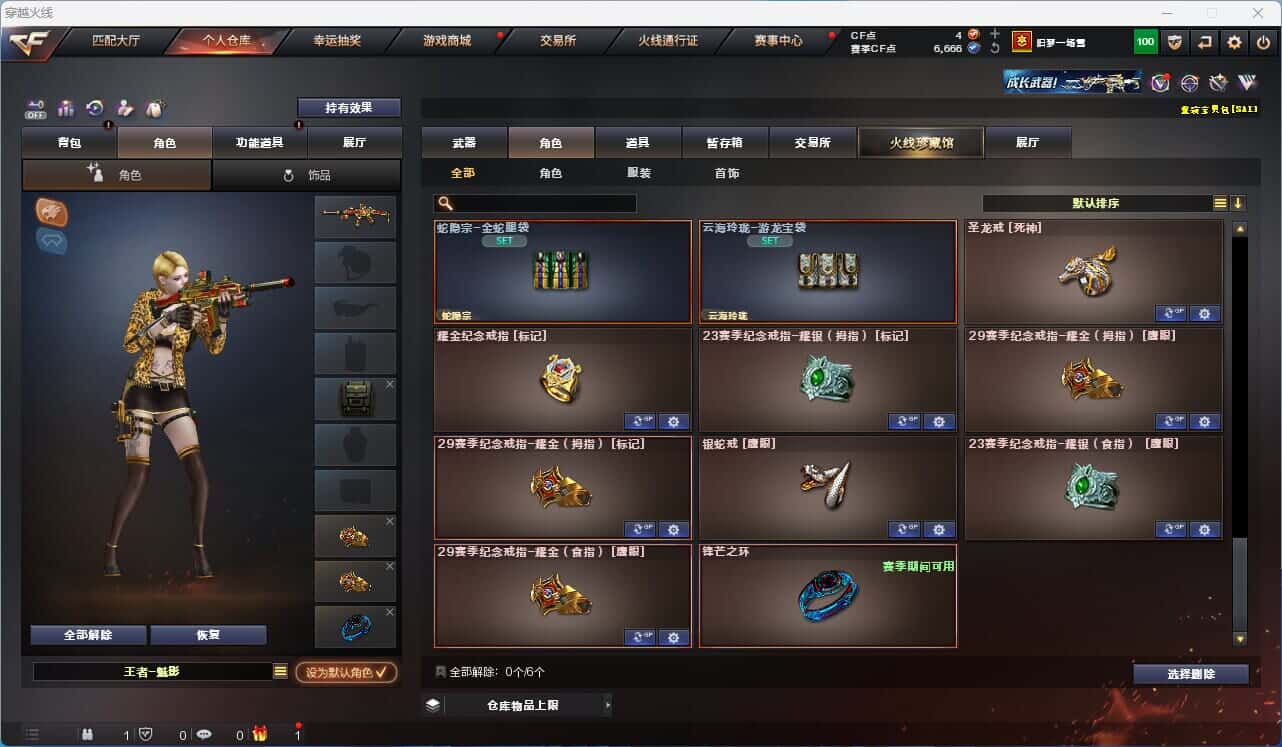Click the plus icon to recharge CF点
The image size is (1282, 747).
[x=994, y=34]
